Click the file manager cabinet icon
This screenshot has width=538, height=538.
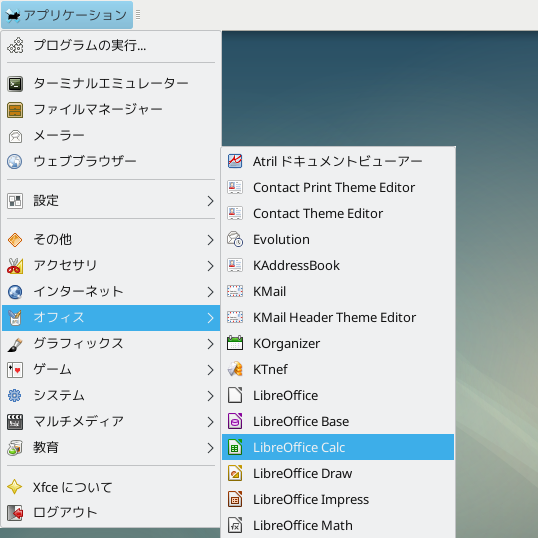click(15, 110)
